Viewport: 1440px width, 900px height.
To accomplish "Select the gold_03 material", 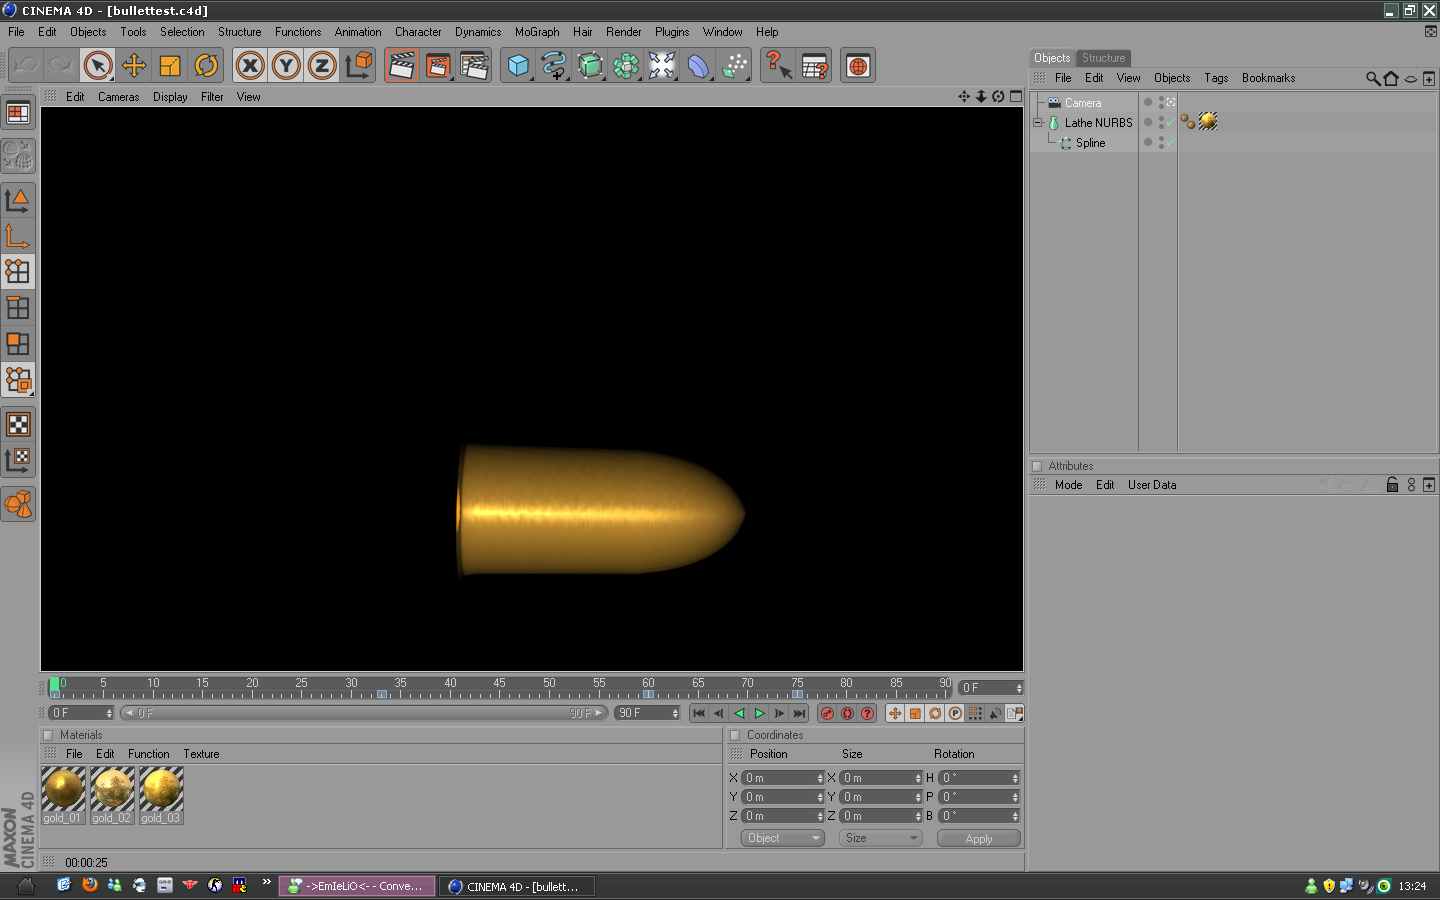I will tap(161, 795).
